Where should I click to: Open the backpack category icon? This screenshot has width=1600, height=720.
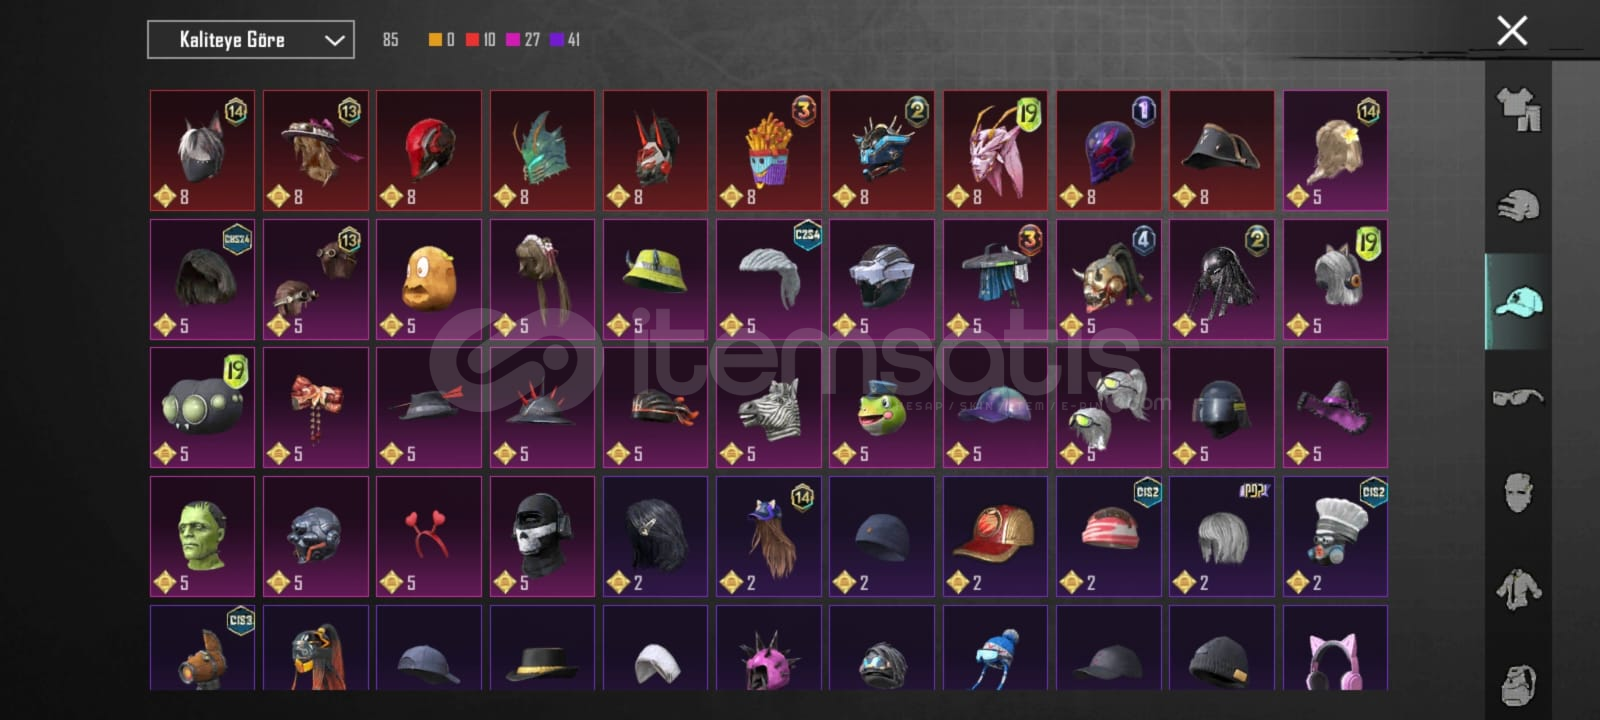tap(1518, 685)
